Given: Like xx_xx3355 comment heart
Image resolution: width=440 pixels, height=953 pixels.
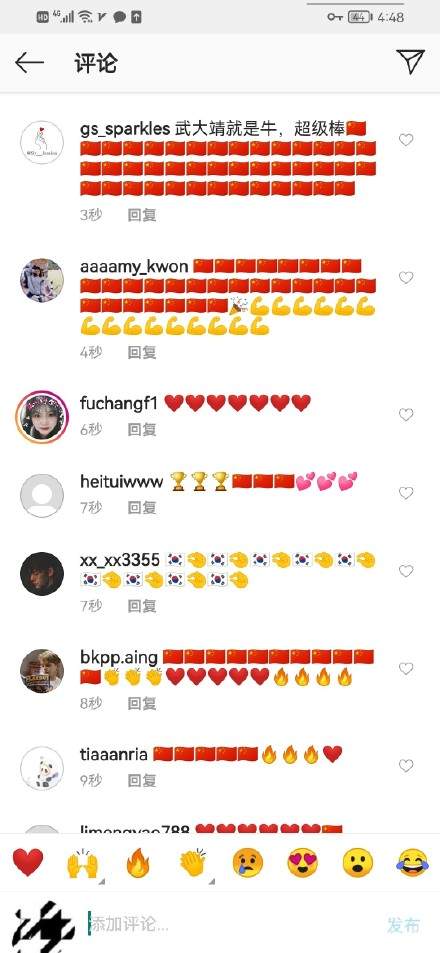Looking at the screenshot, I should (406, 571).
